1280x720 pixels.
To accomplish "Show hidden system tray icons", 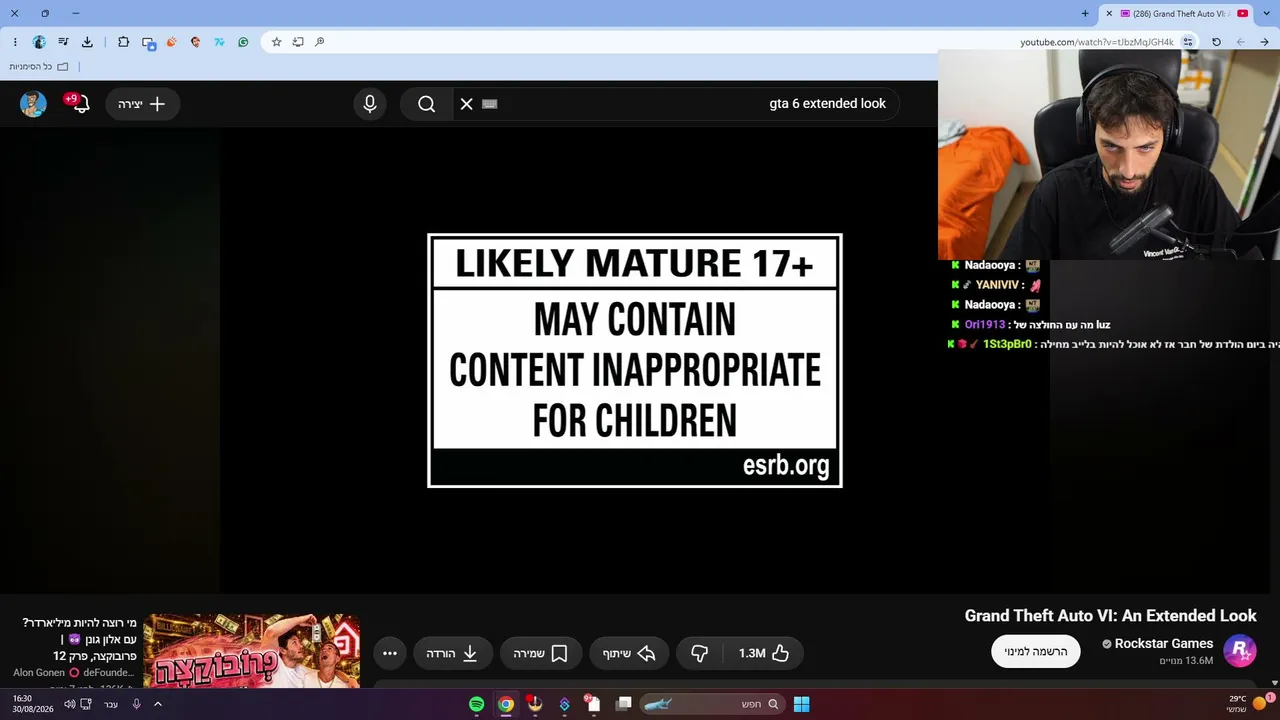I will coord(157,704).
